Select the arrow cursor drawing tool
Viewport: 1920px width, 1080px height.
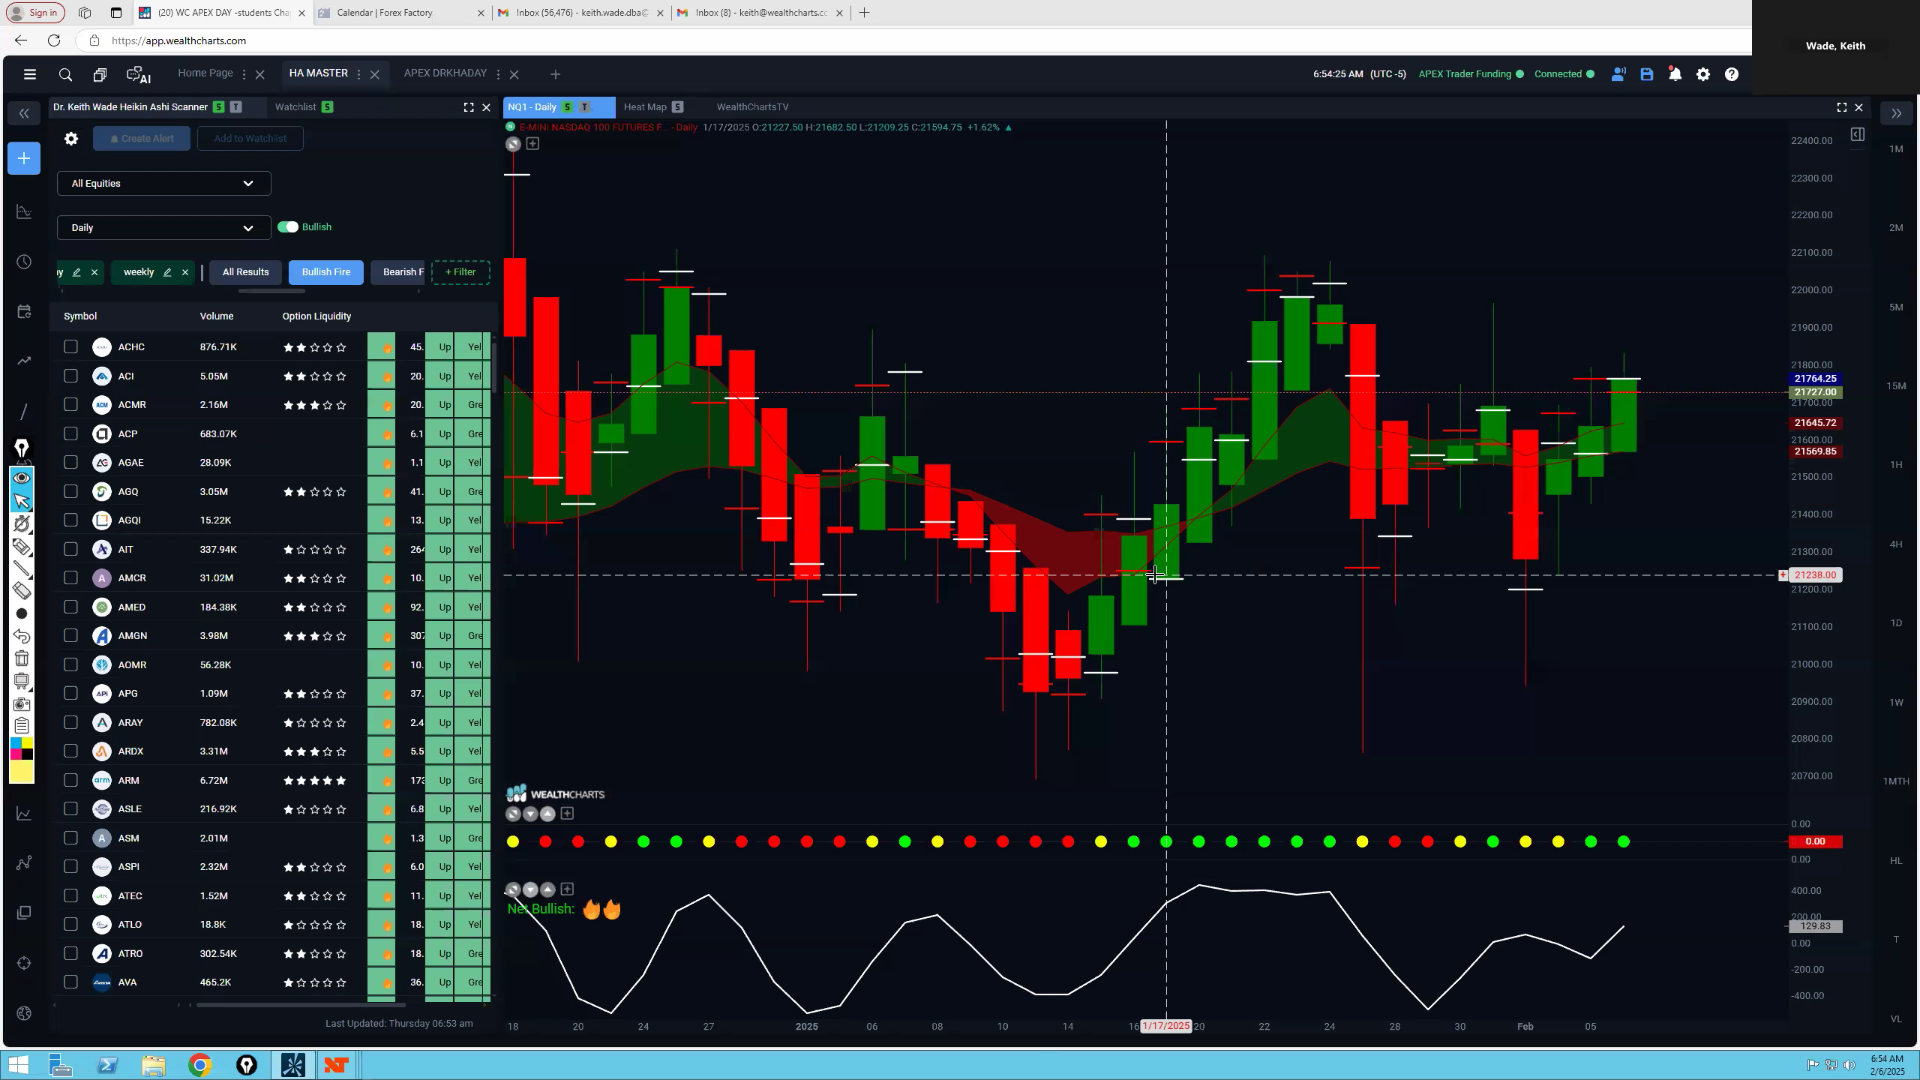coord(22,501)
